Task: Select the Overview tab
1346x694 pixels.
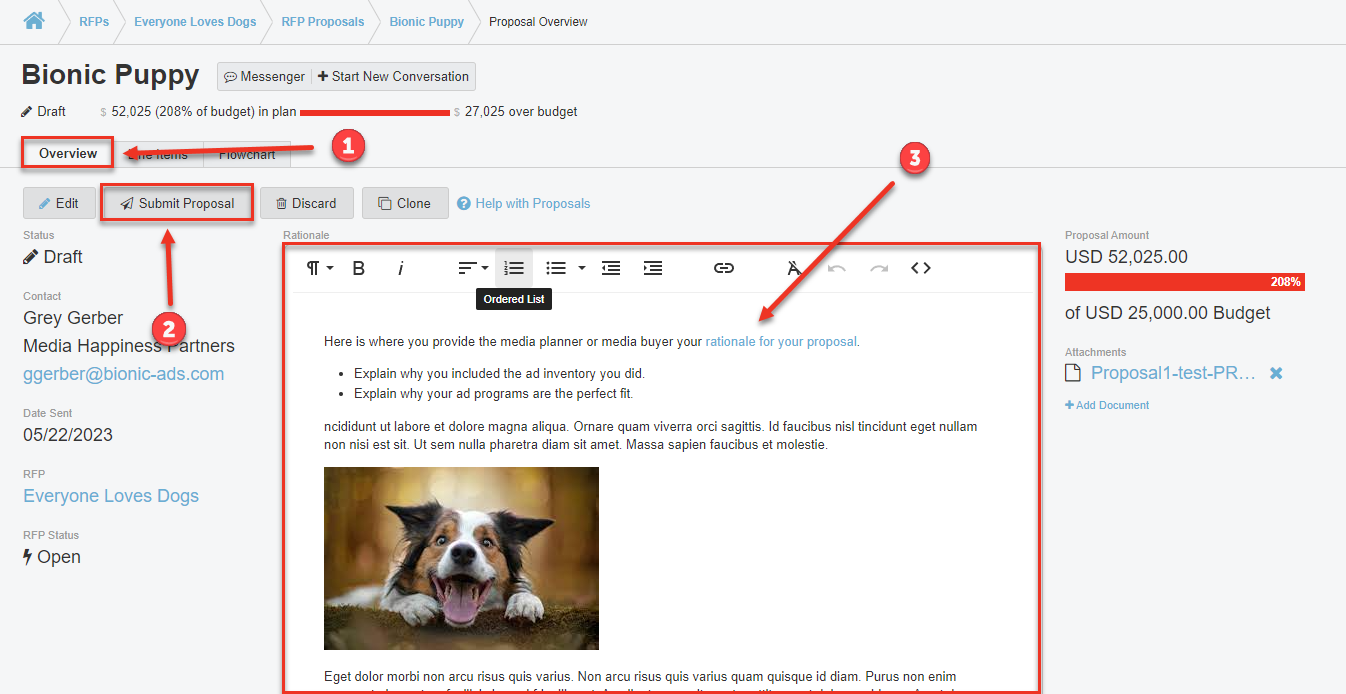Action: coord(68,153)
